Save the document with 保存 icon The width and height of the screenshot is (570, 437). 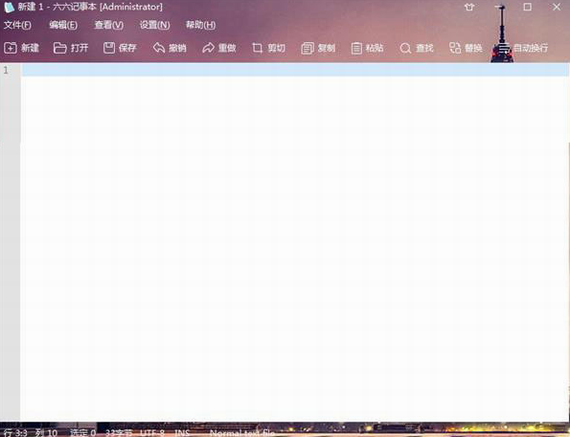pos(120,48)
